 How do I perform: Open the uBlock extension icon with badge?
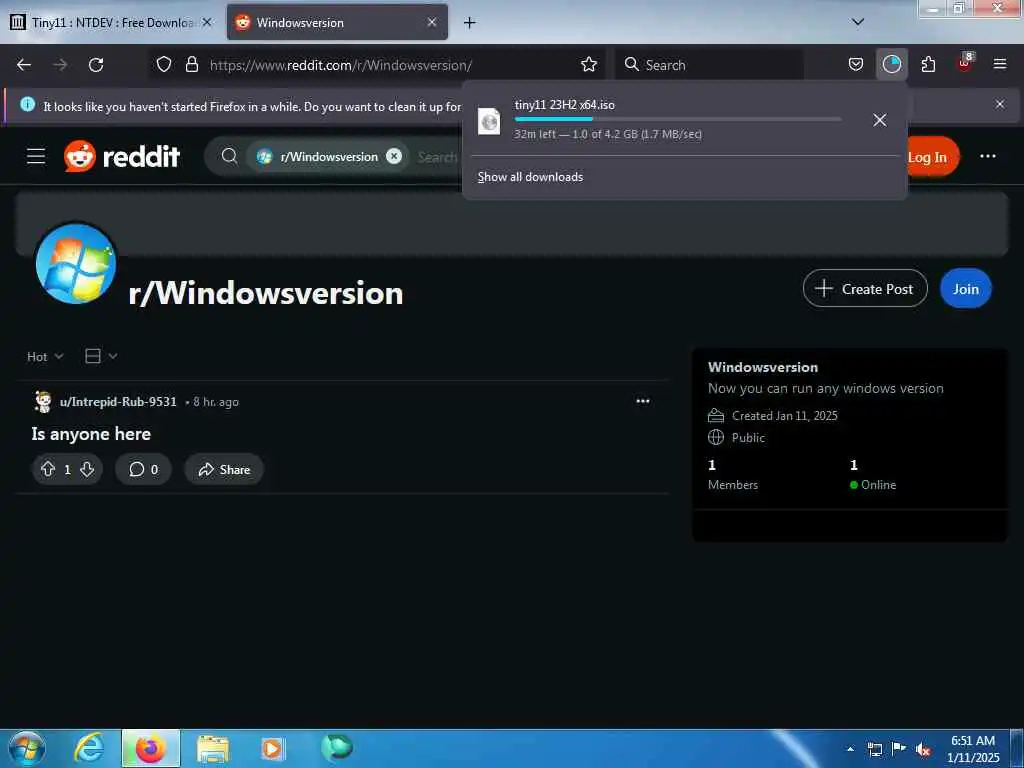(965, 63)
